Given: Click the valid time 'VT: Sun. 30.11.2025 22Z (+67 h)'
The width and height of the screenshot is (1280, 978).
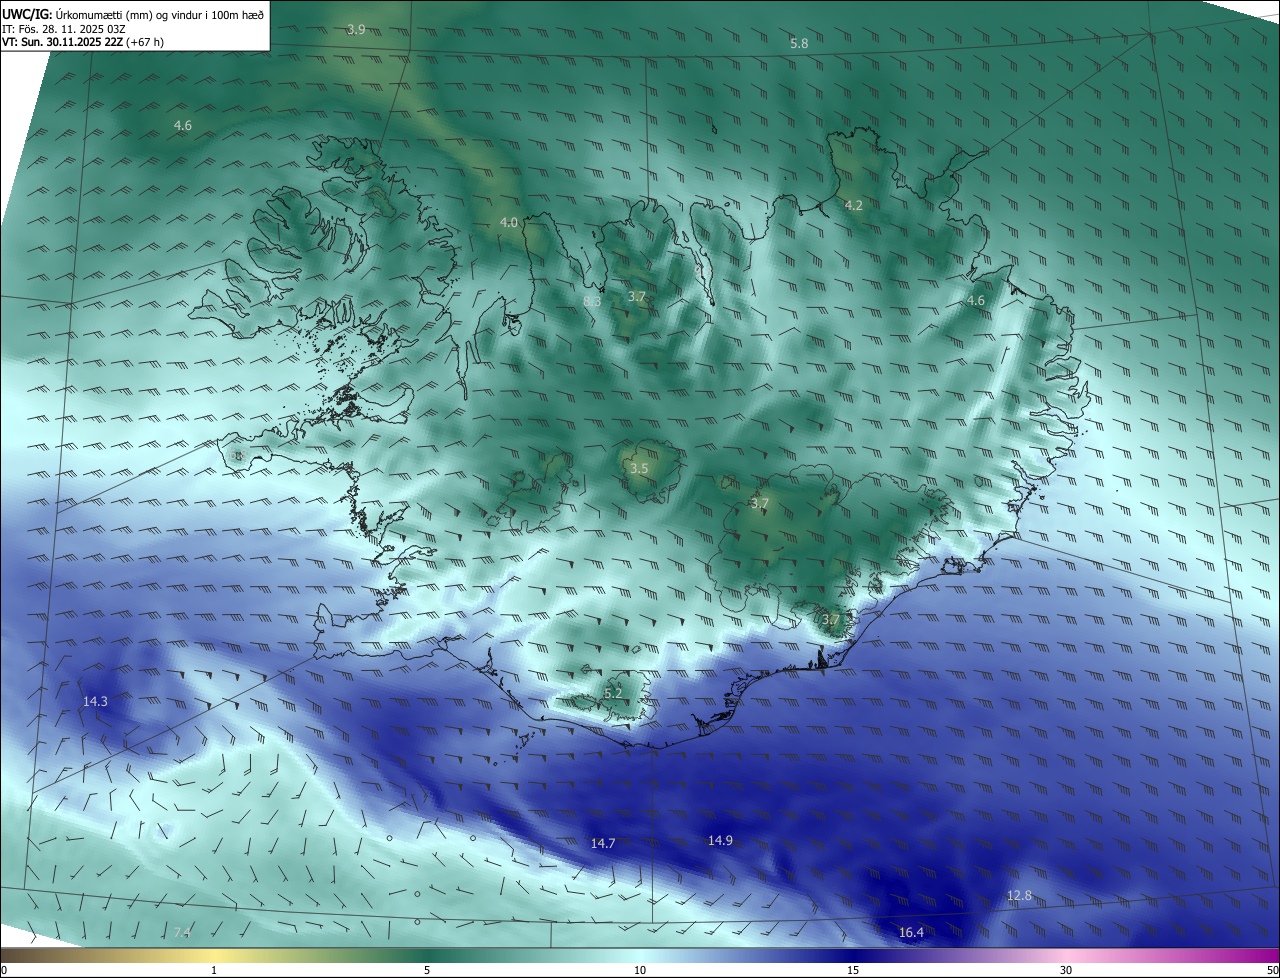Looking at the screenshot, I should [83, 43].
